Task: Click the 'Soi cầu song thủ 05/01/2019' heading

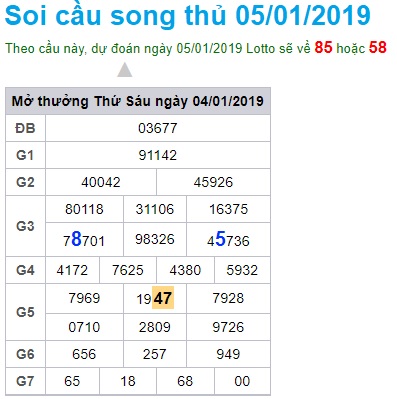Action: (188, 15)
